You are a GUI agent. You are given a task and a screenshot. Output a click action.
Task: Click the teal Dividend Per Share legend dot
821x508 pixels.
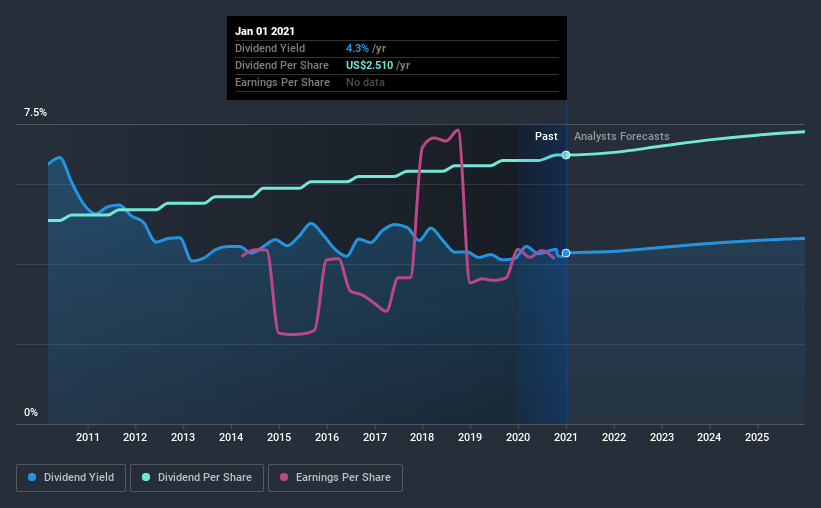tap(146, 477)
